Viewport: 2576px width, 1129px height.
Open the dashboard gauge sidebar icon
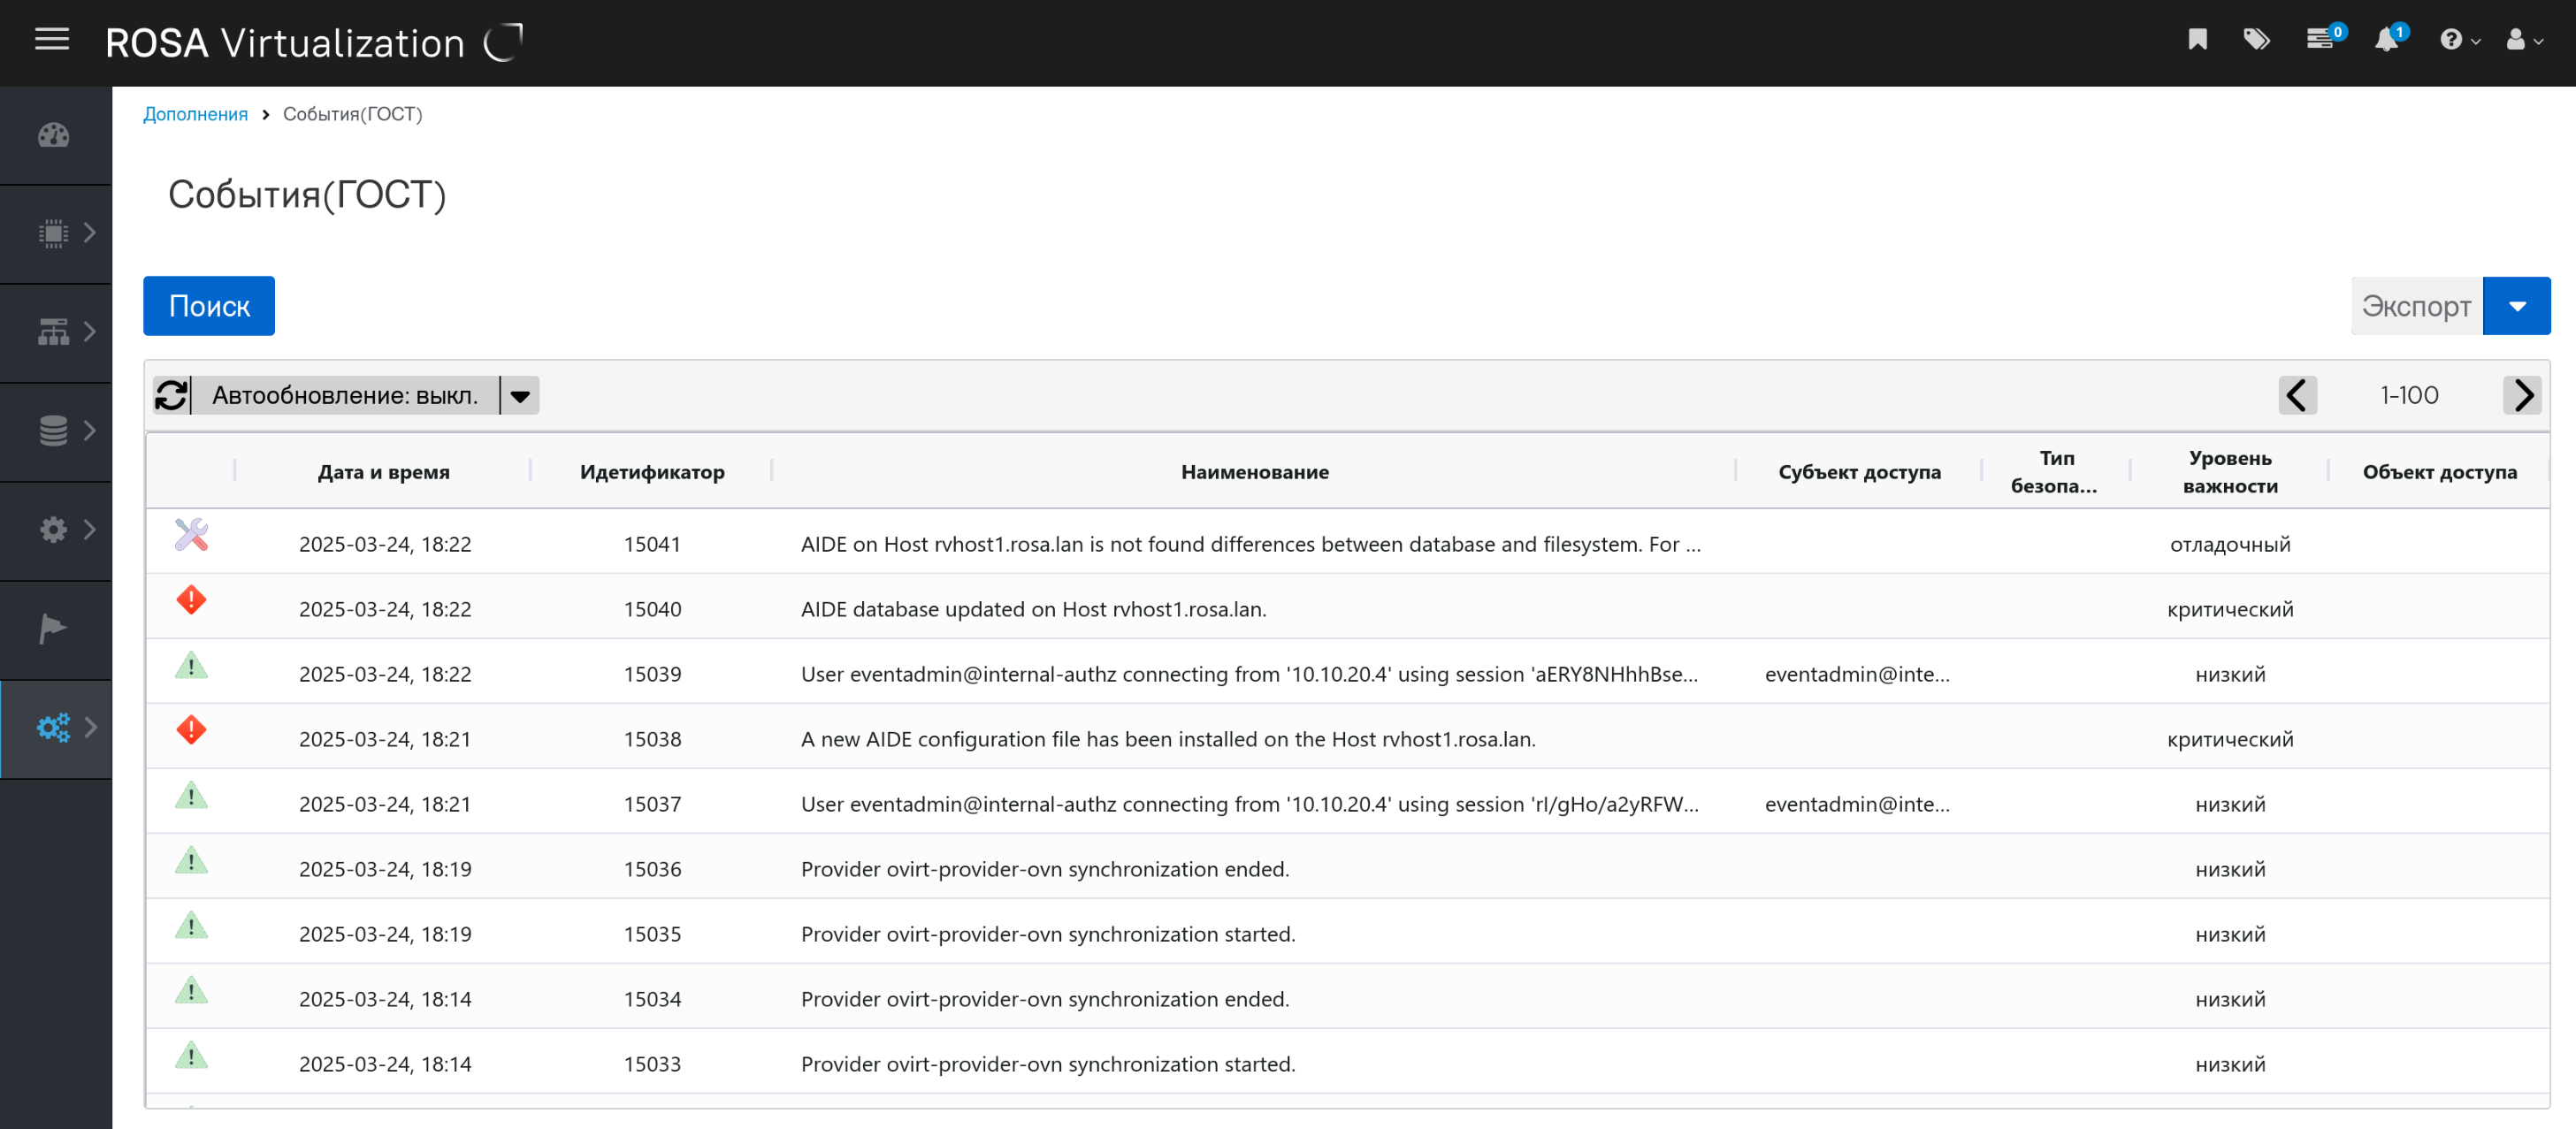[x=54, y=135]
